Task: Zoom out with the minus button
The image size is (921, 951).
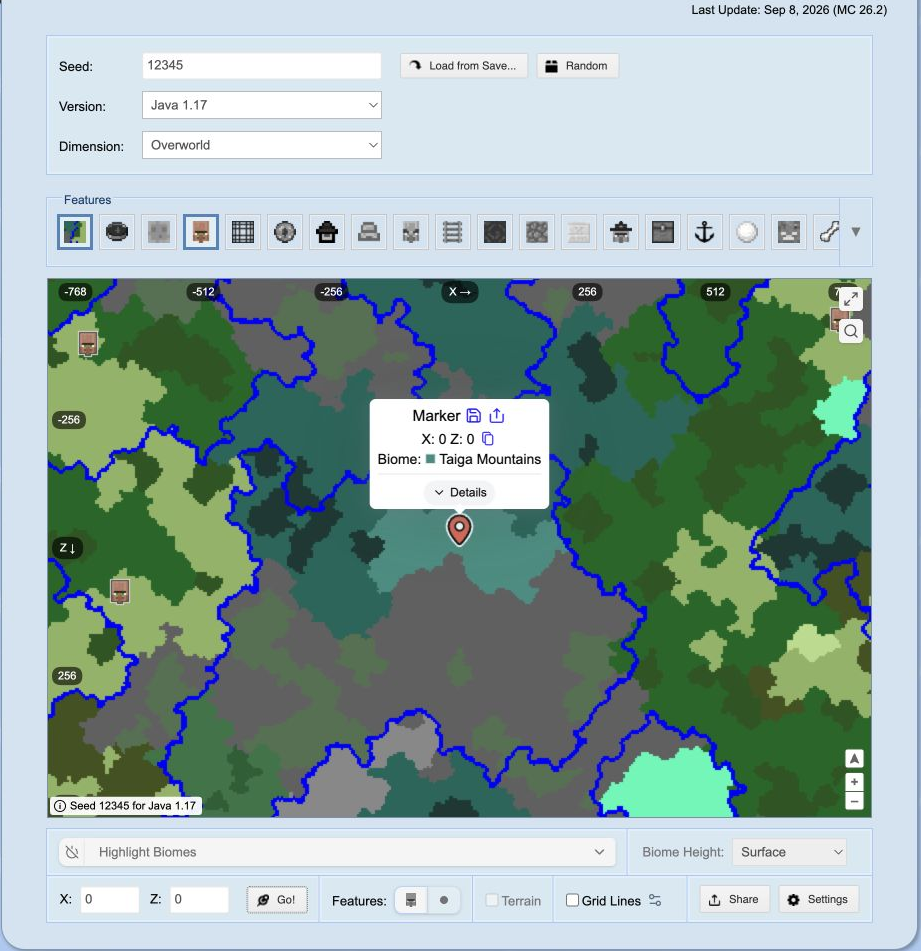Action: (x=854, y=801)
